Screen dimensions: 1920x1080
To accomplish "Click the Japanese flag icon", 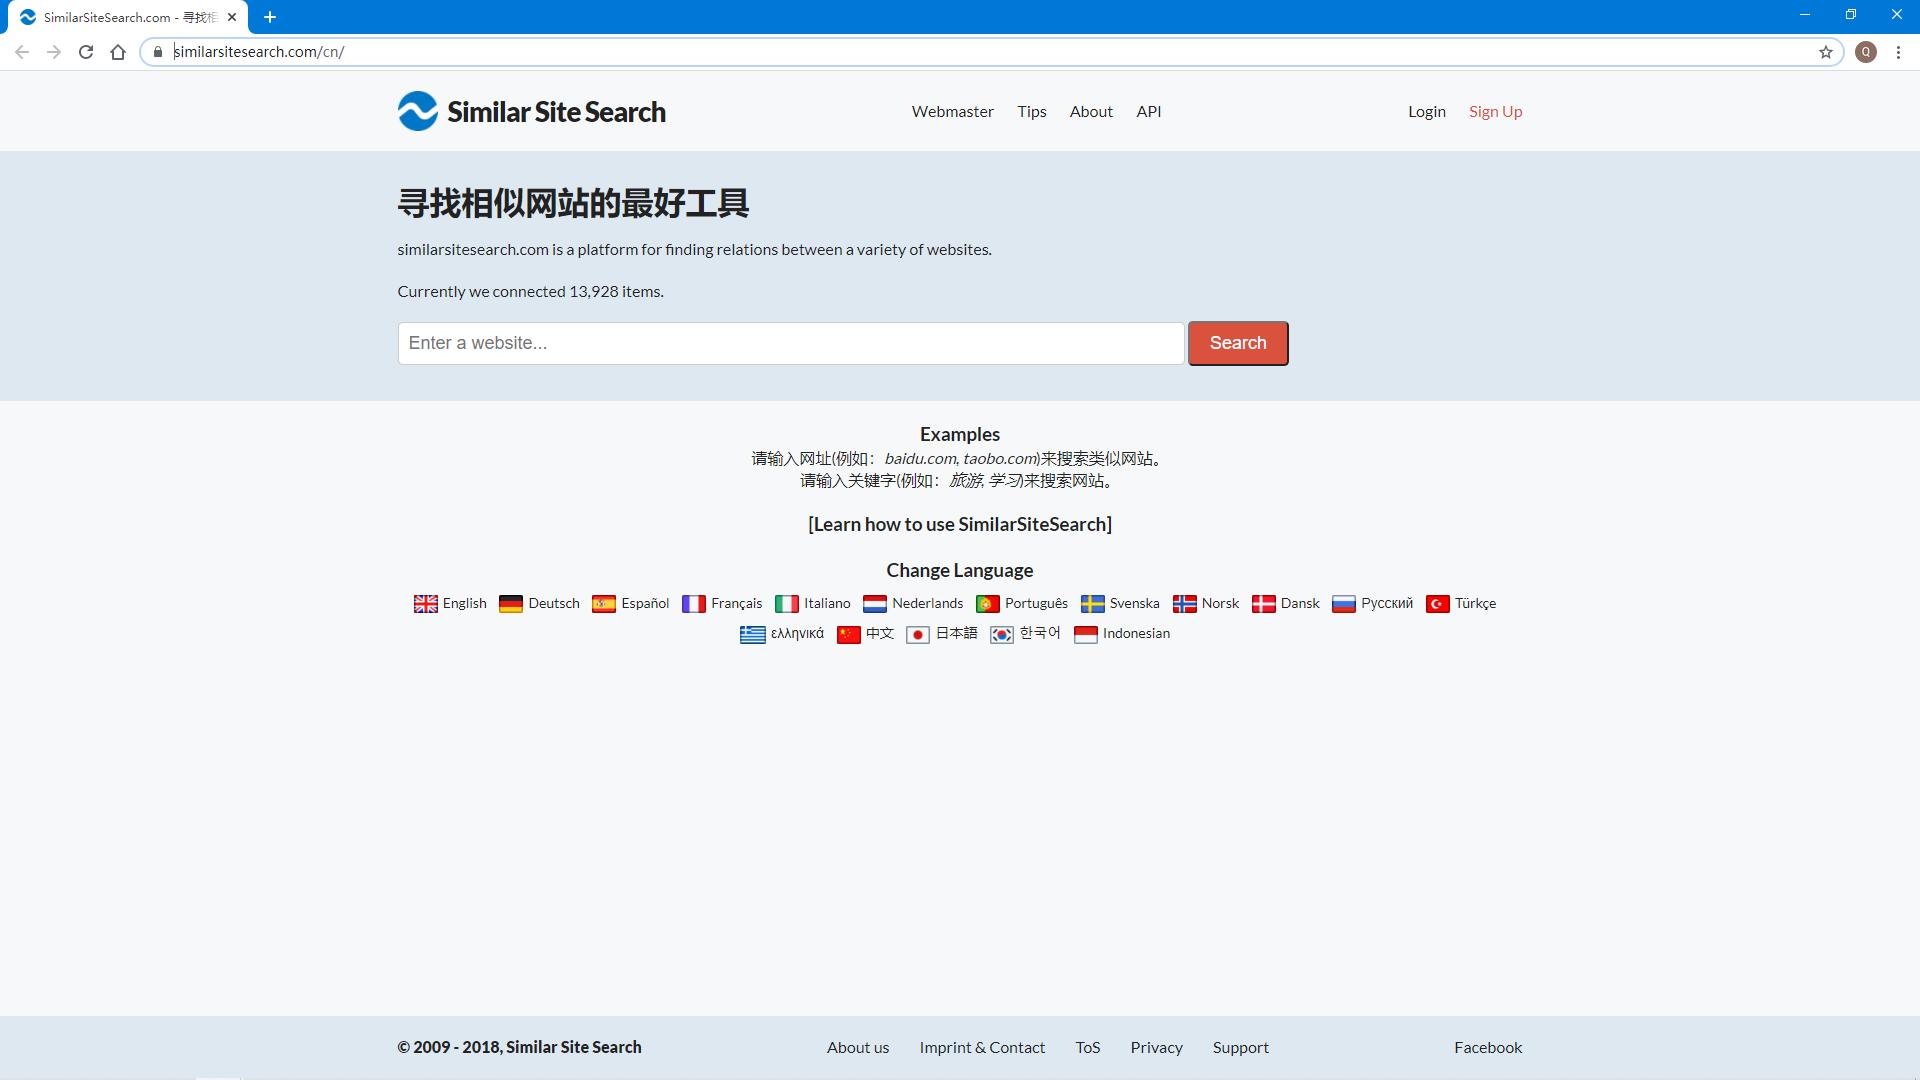I will [x=918, y=635].
